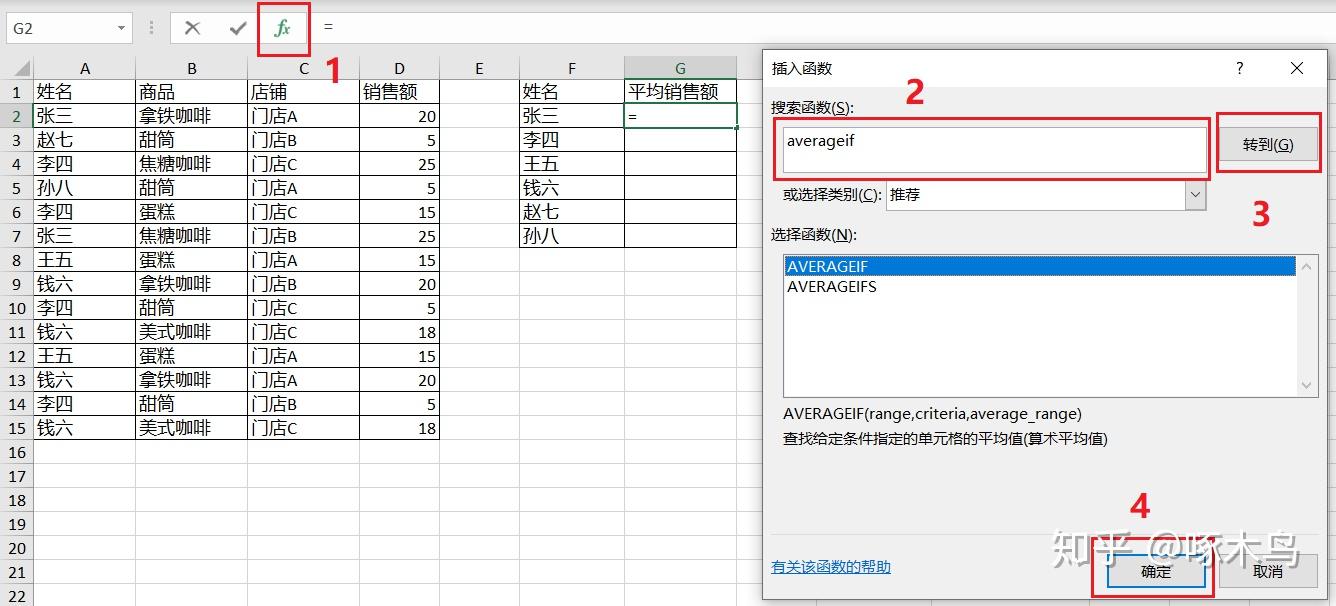The width and height of the screenshot is (1336, 606).
Task: Click cell C2 containing 门店A
Action: tap(304, 116)
